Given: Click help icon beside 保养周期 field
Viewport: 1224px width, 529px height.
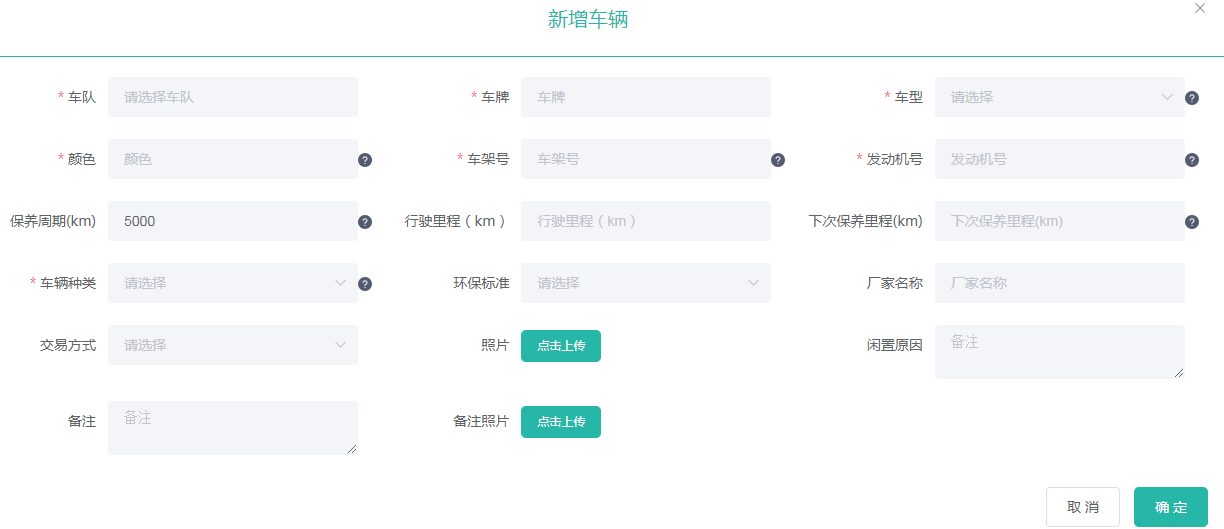Looking at the screenshot, I should (365, 222).
